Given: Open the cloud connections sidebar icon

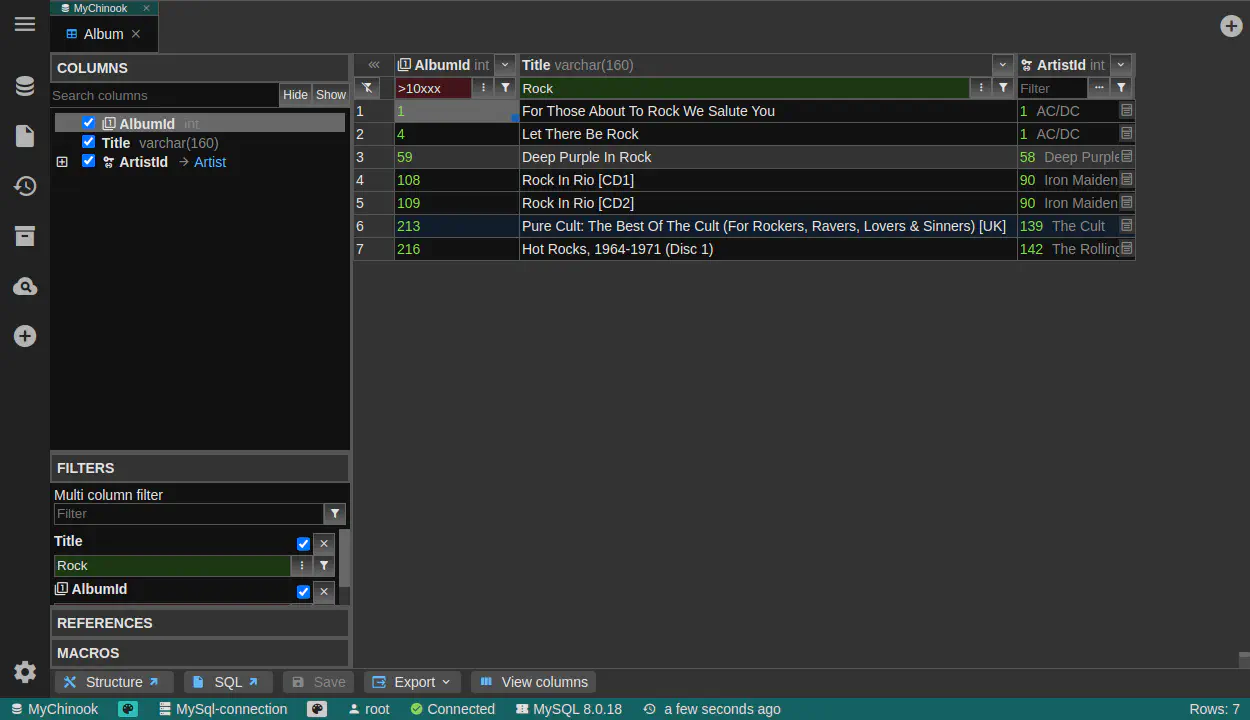Looking at the screenshot, I should (25, 287).
